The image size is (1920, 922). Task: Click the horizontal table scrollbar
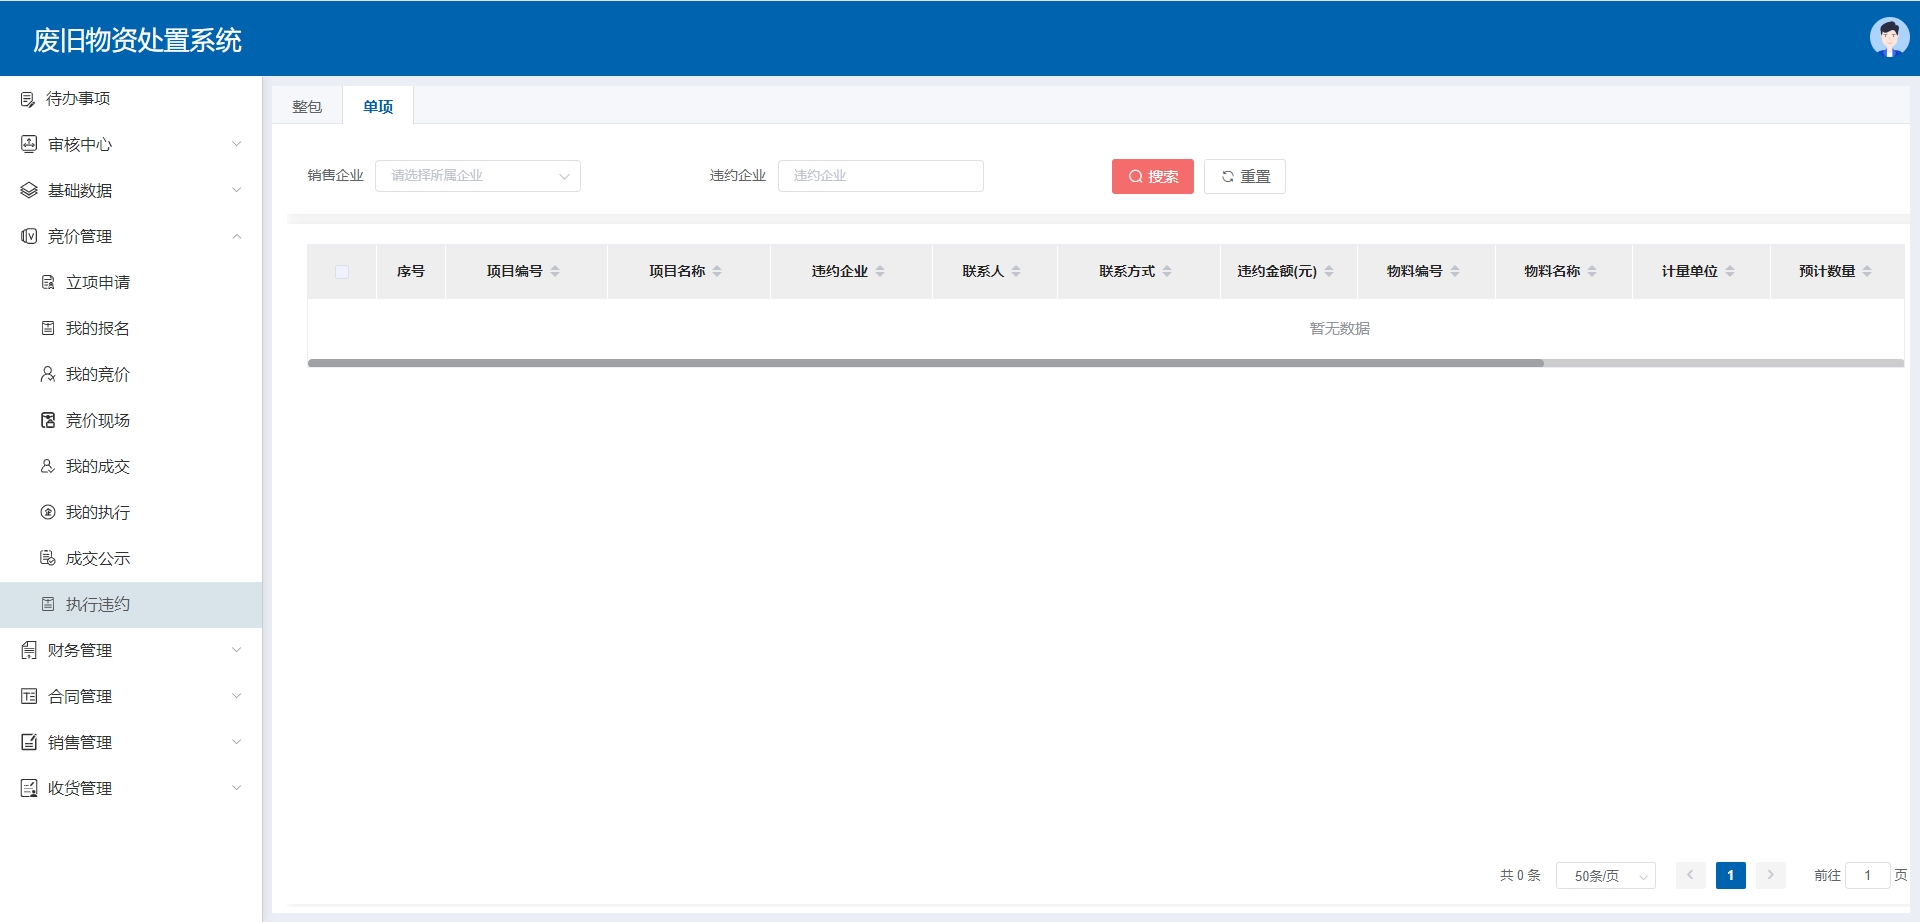tap(925, 363)
